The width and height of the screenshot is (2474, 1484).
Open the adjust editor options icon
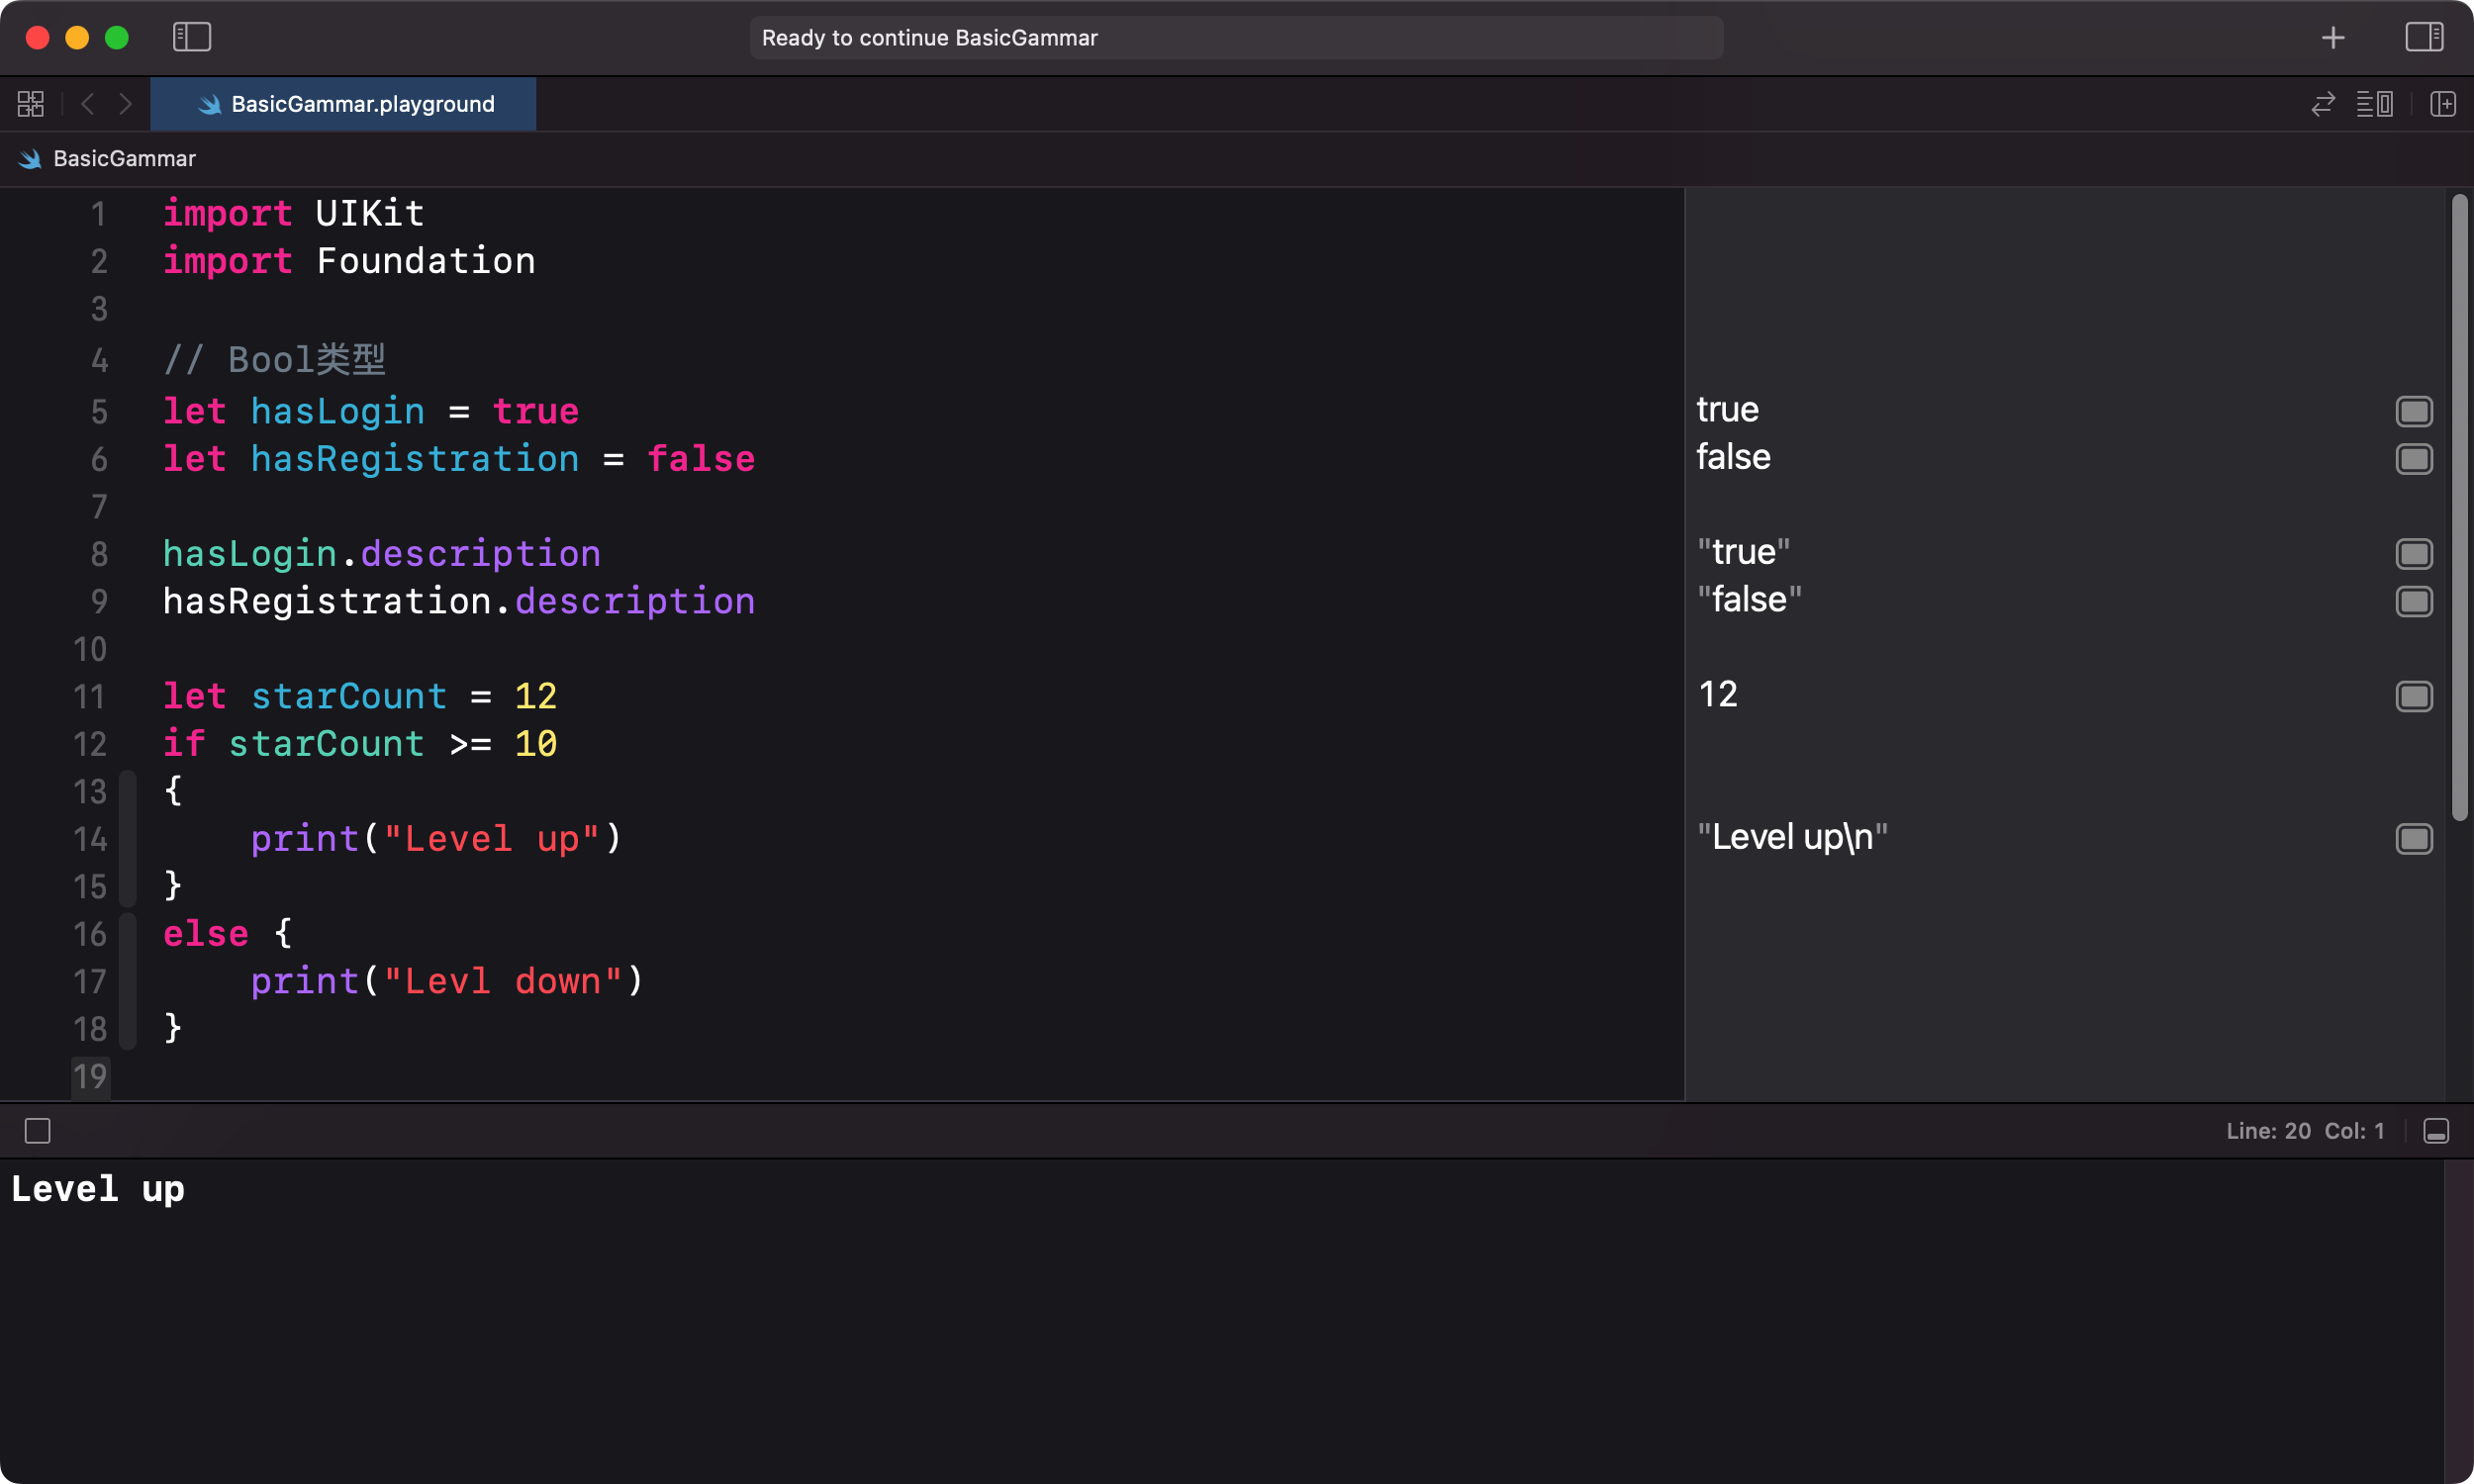point(2375,104)
